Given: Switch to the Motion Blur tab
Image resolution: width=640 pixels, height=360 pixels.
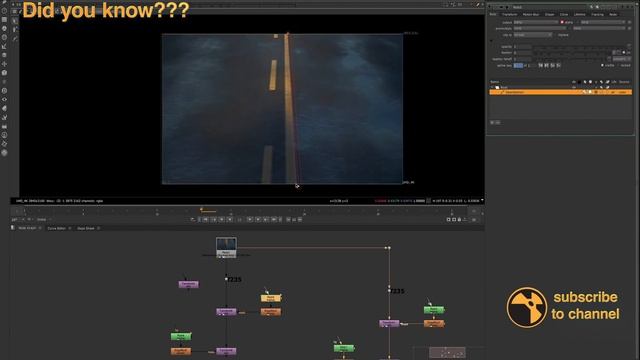Looking at the screenshot, I should [x=531, y=14].
